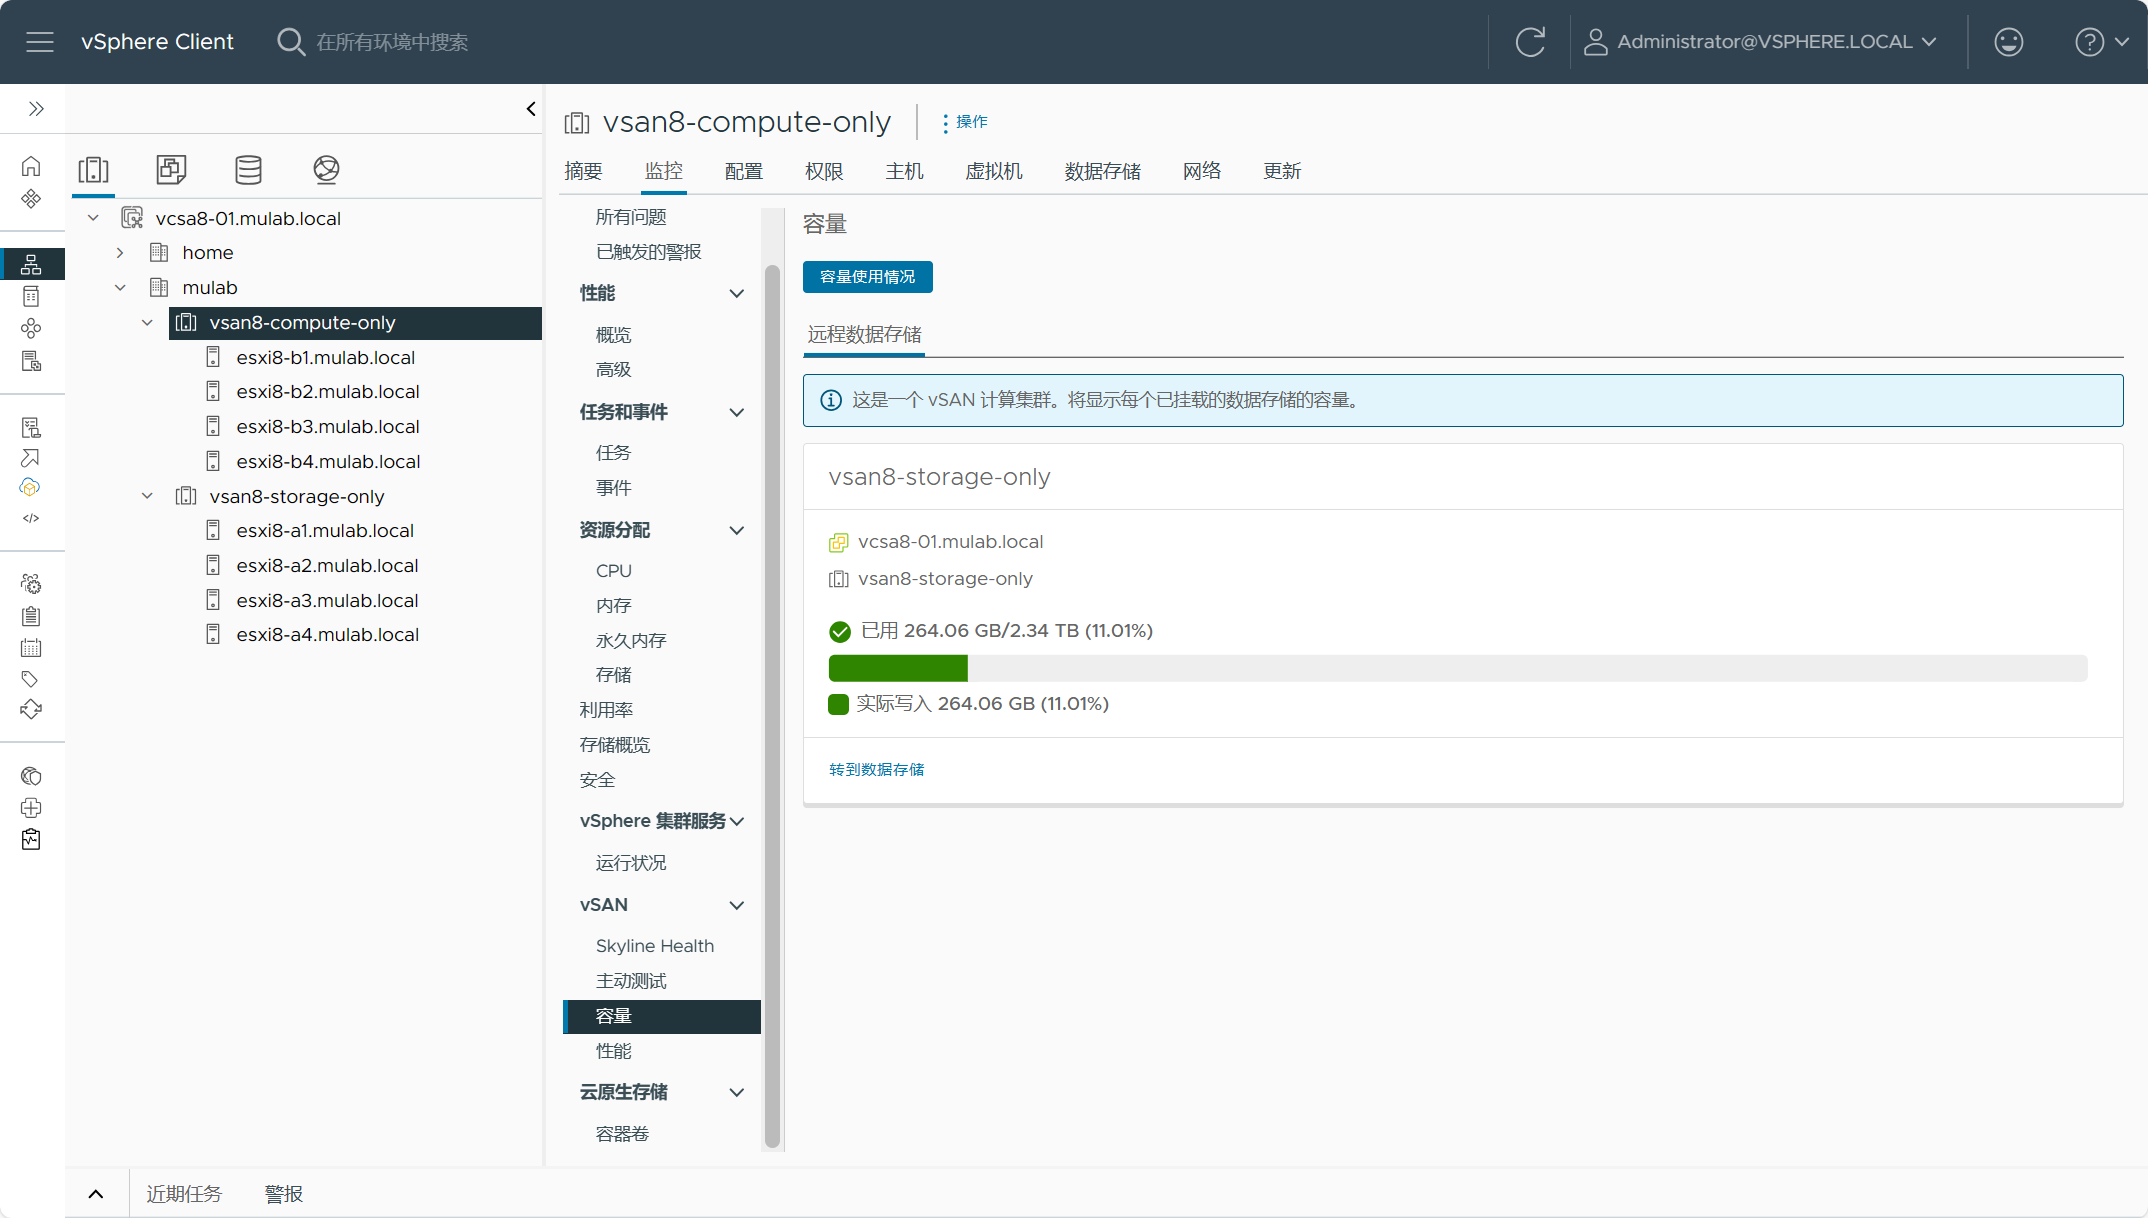Open the help question mark menu
The width and height of the screenshot is (2148, 1218).
point(2102,42)
